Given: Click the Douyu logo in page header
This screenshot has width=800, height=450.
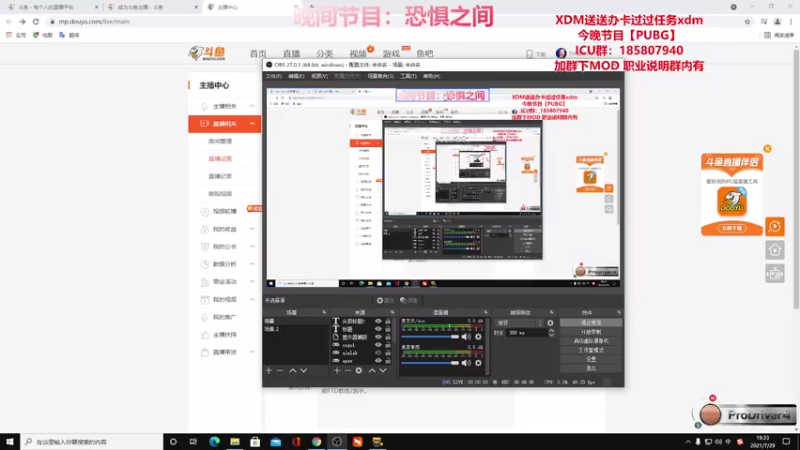Looking at the screenshot, I should coord(207,53).
